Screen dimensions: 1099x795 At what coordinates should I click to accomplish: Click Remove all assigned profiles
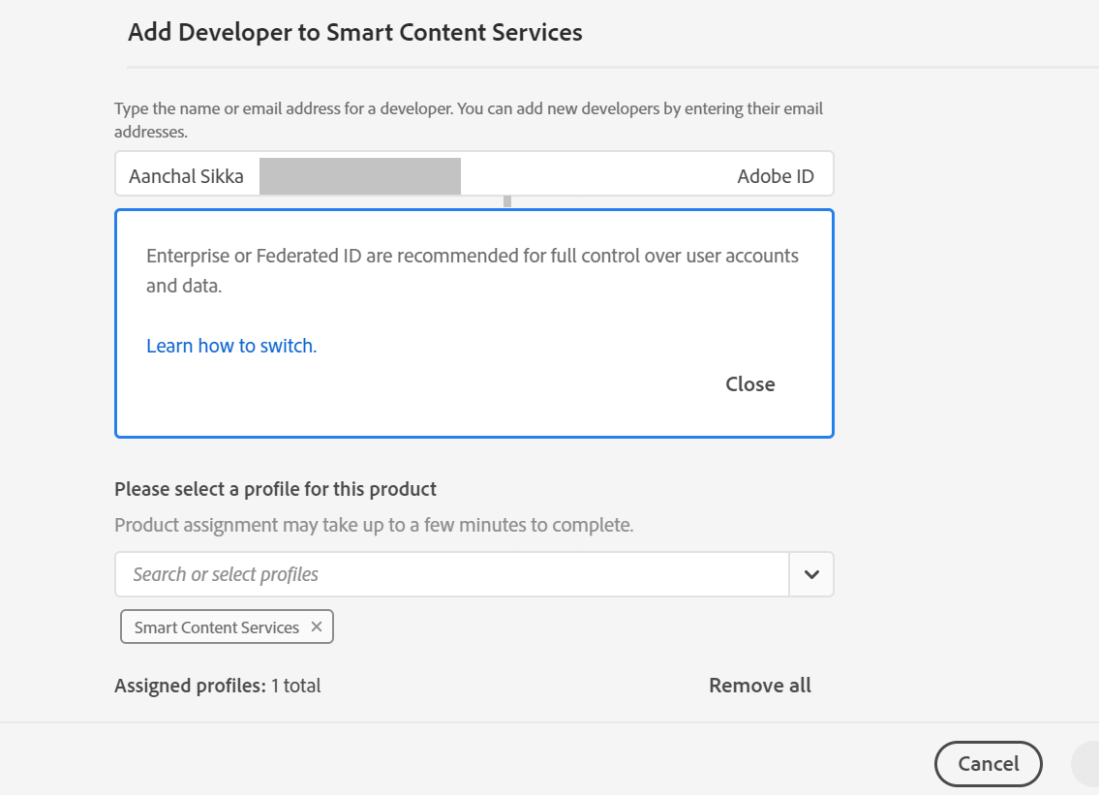coord(760,685)
